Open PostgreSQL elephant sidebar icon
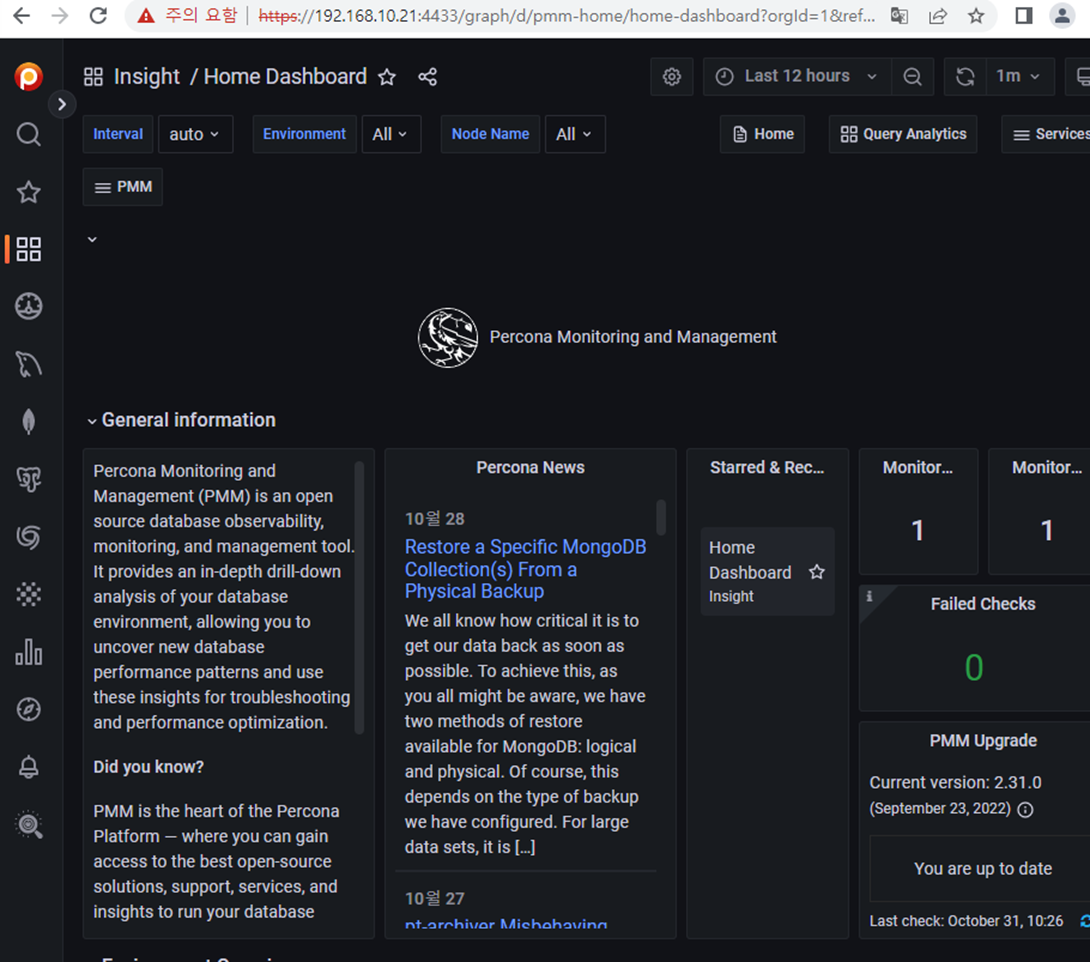 [29, 479]
